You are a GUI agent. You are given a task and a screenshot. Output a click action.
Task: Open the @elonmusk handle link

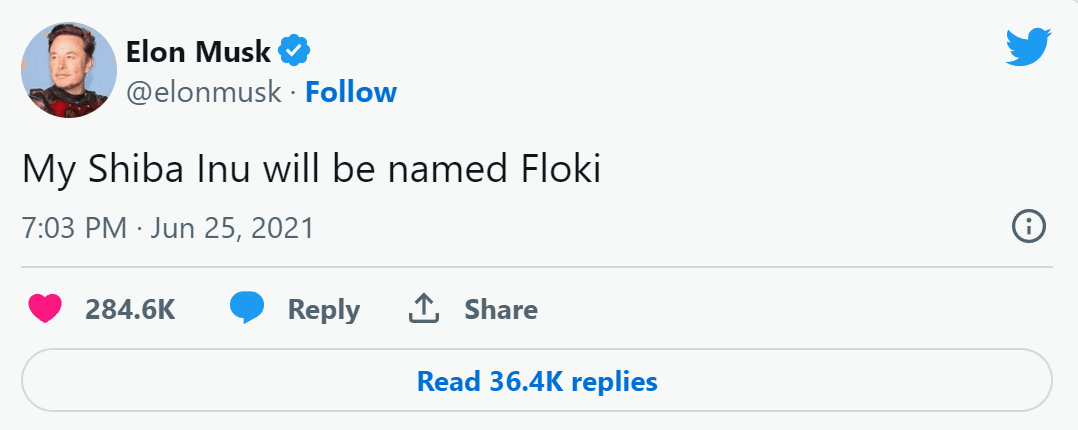[x=205, y=92]
